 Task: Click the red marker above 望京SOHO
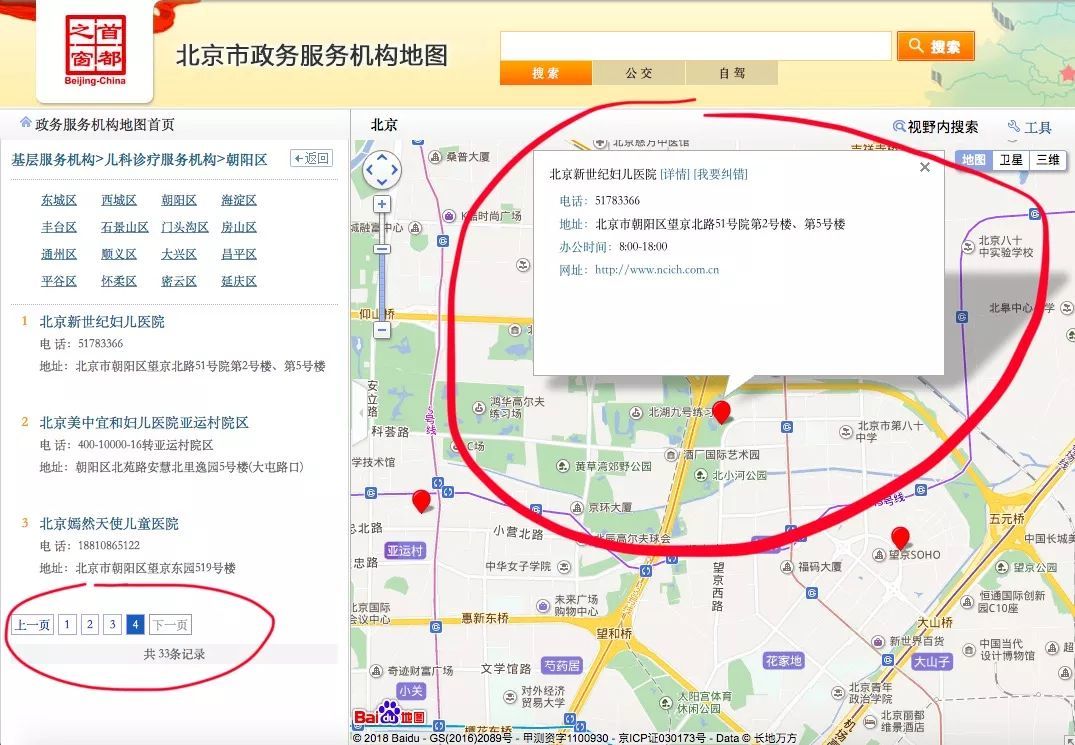pyautogui.click(x=900, y=538)
